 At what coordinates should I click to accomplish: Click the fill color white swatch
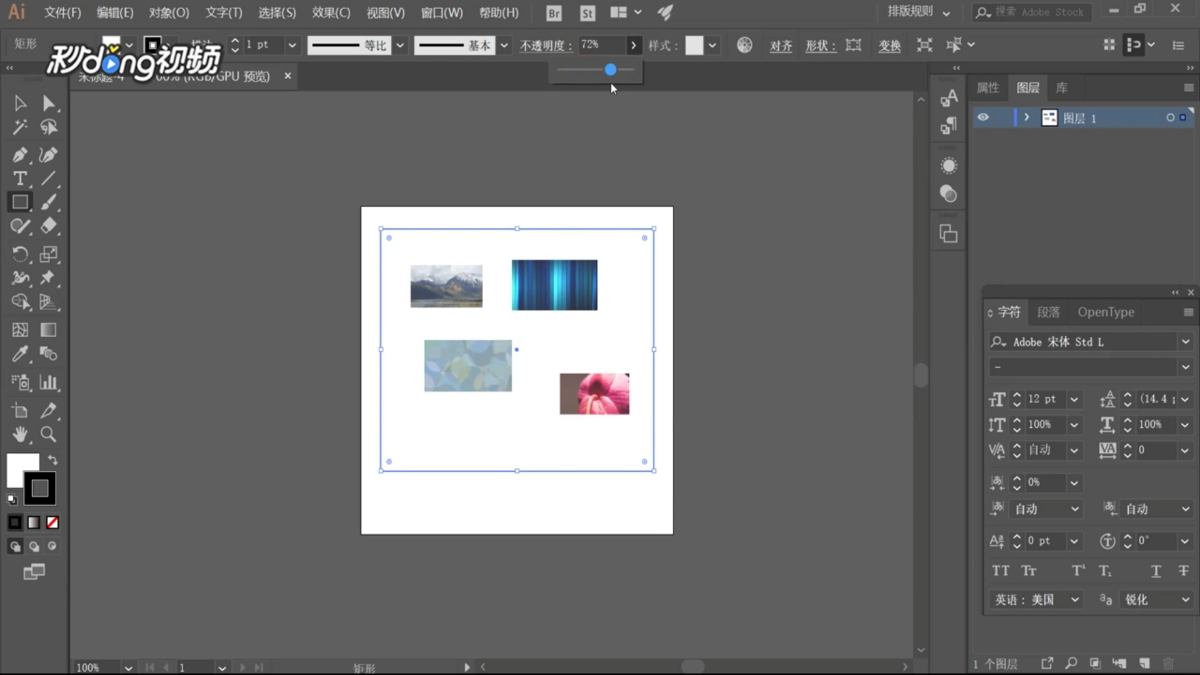(x=22, y=470)
